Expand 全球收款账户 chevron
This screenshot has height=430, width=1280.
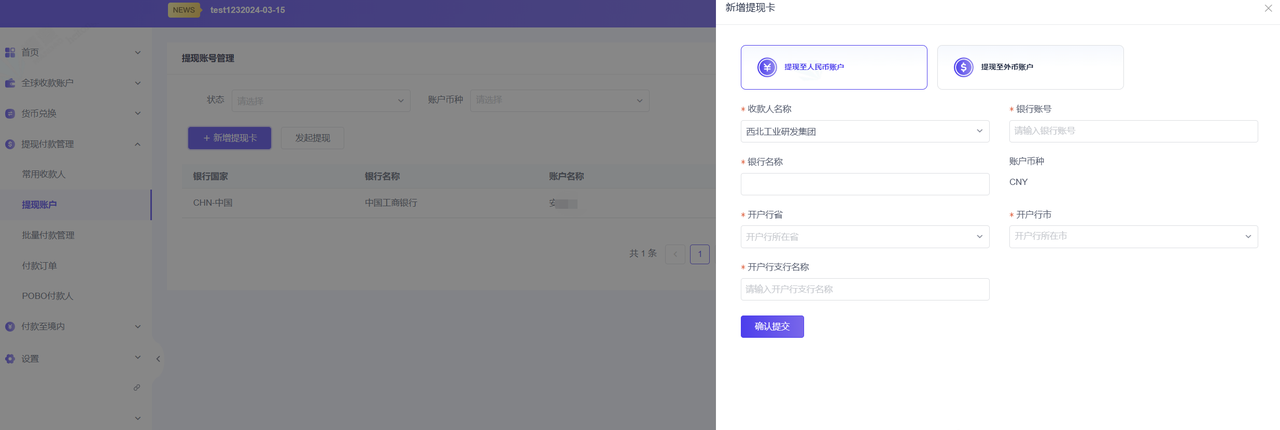coord(138,83)
